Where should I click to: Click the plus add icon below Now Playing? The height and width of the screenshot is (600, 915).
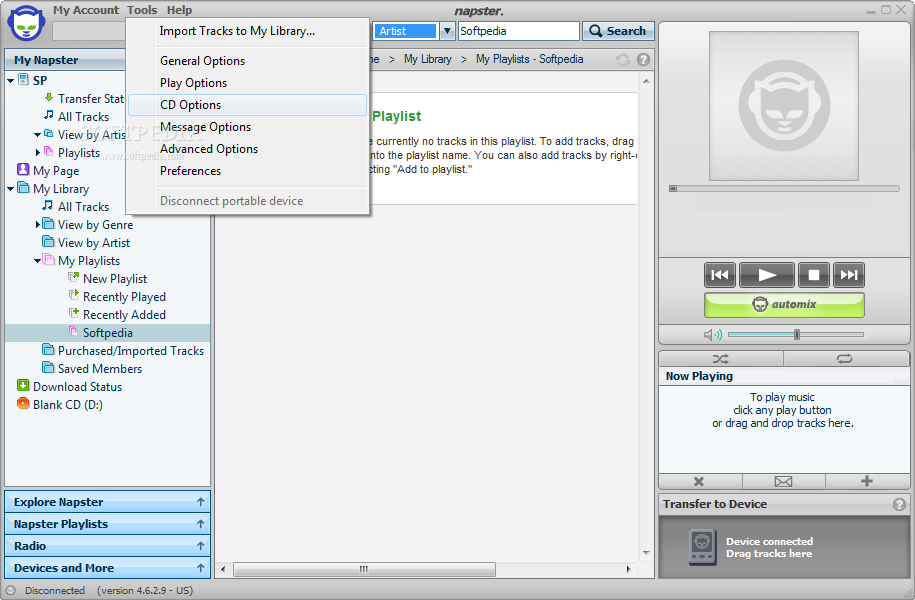[867, 481]
